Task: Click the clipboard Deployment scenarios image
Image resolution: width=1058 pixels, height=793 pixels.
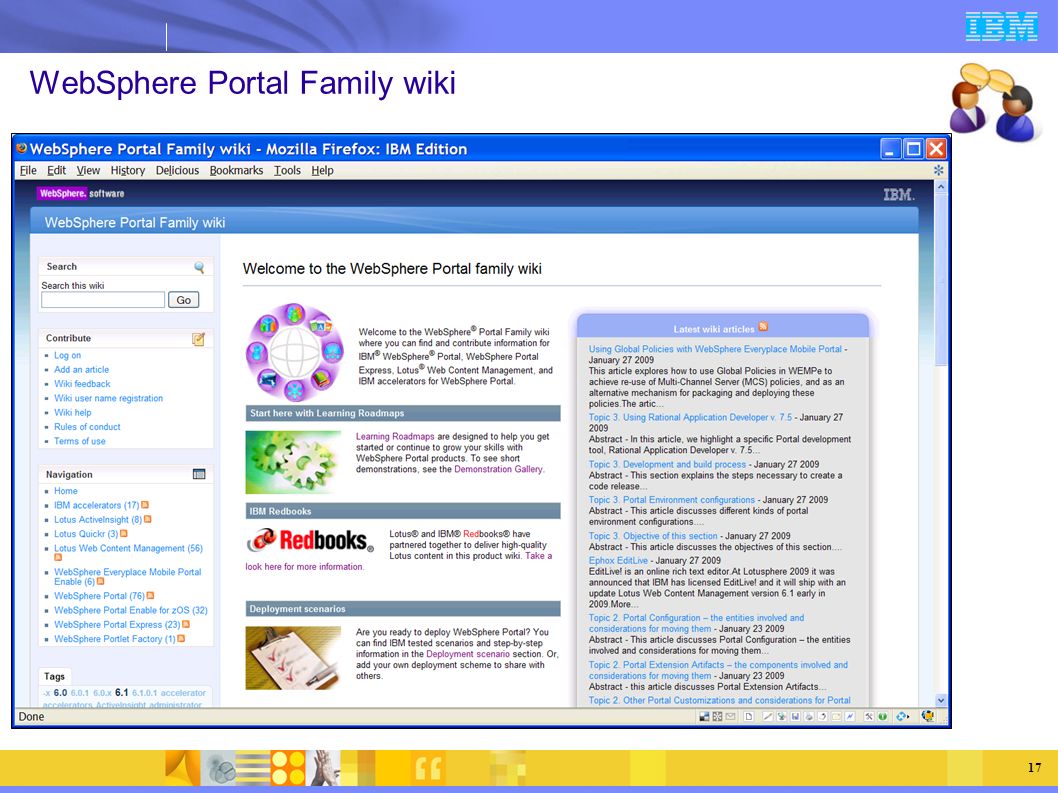Action: (294, 658)
